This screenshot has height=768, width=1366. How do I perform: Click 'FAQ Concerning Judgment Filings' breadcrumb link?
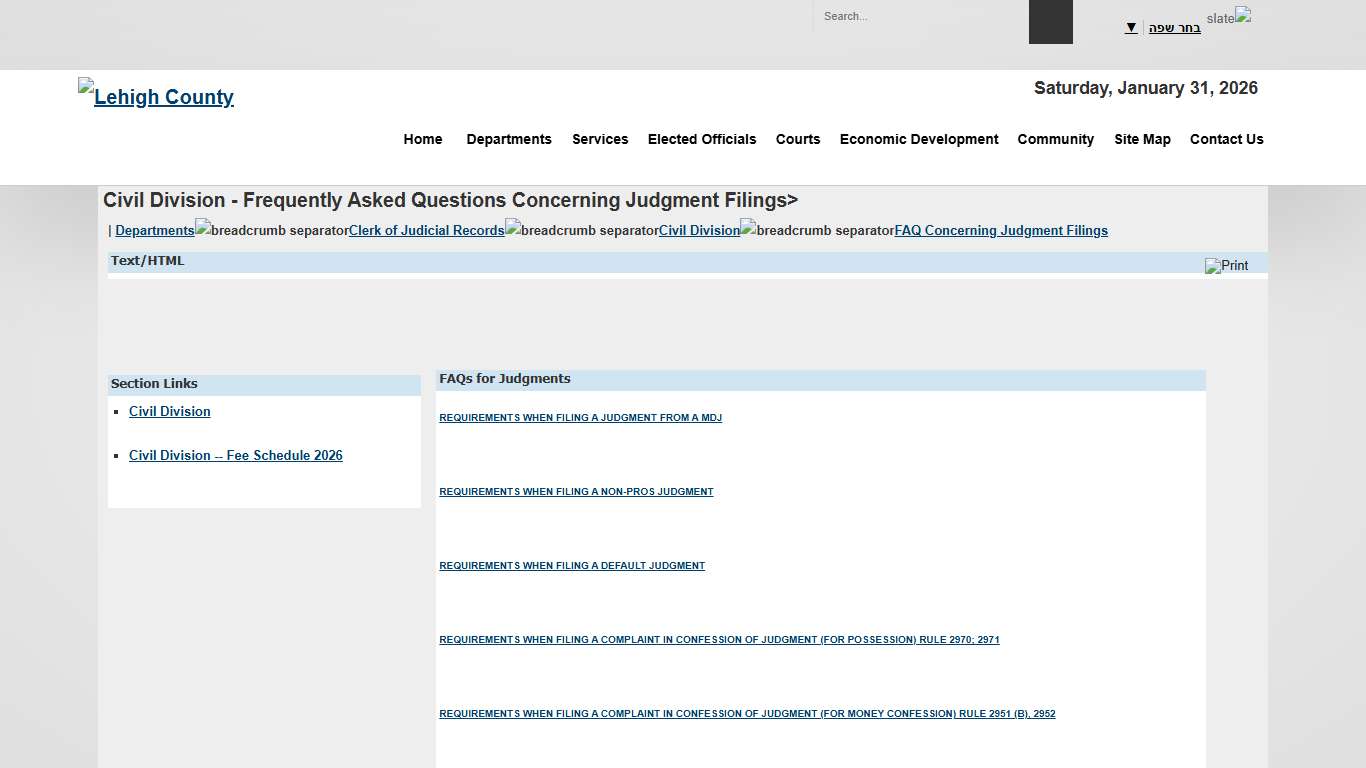click(1001, 230)
